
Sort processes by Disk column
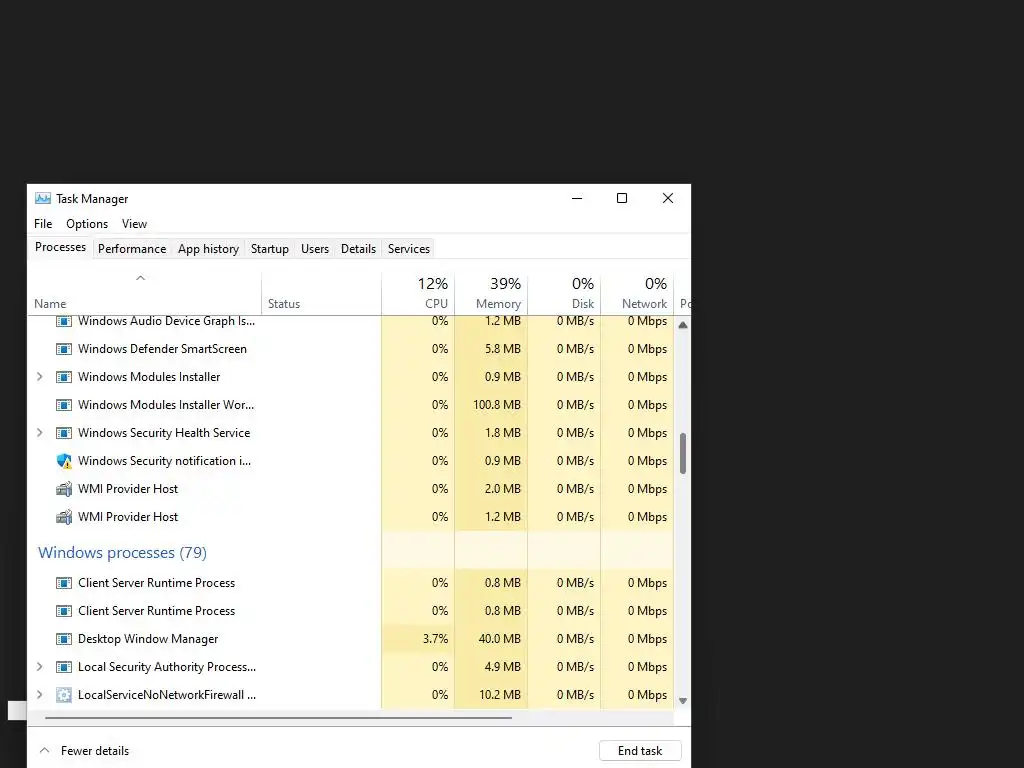pos(564,293)
